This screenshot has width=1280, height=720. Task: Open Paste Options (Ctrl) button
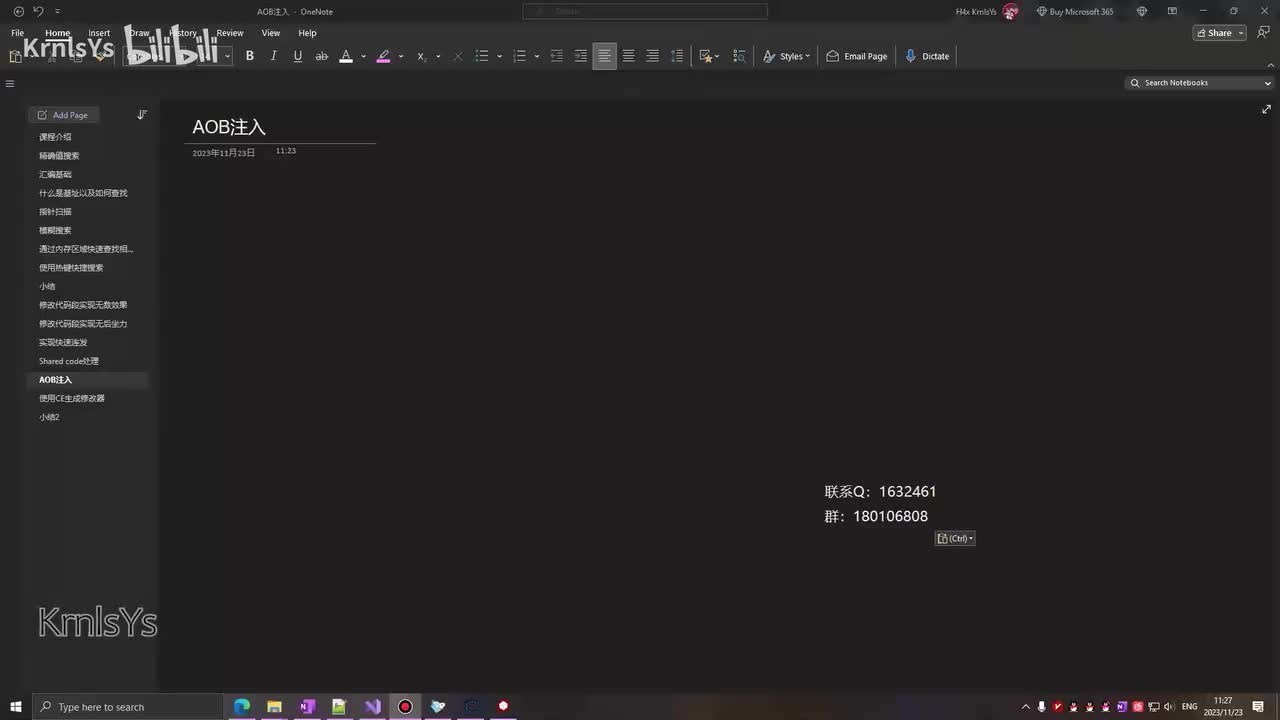(x=955, y=538)
